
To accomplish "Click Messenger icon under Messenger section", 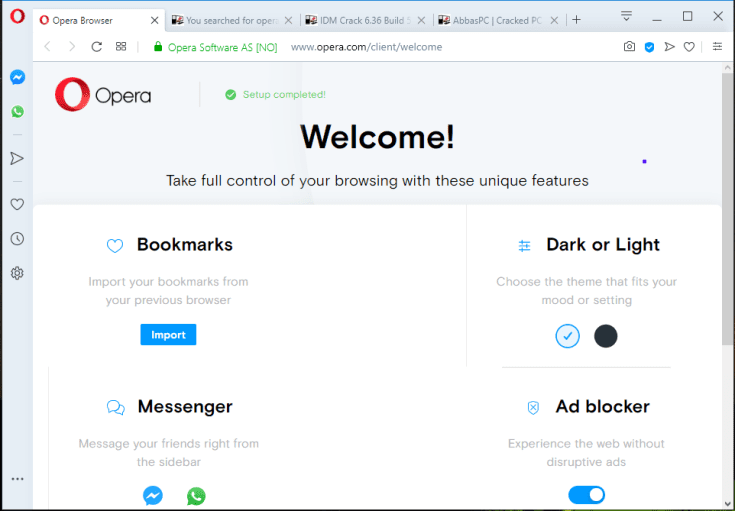I will (153, 496).
